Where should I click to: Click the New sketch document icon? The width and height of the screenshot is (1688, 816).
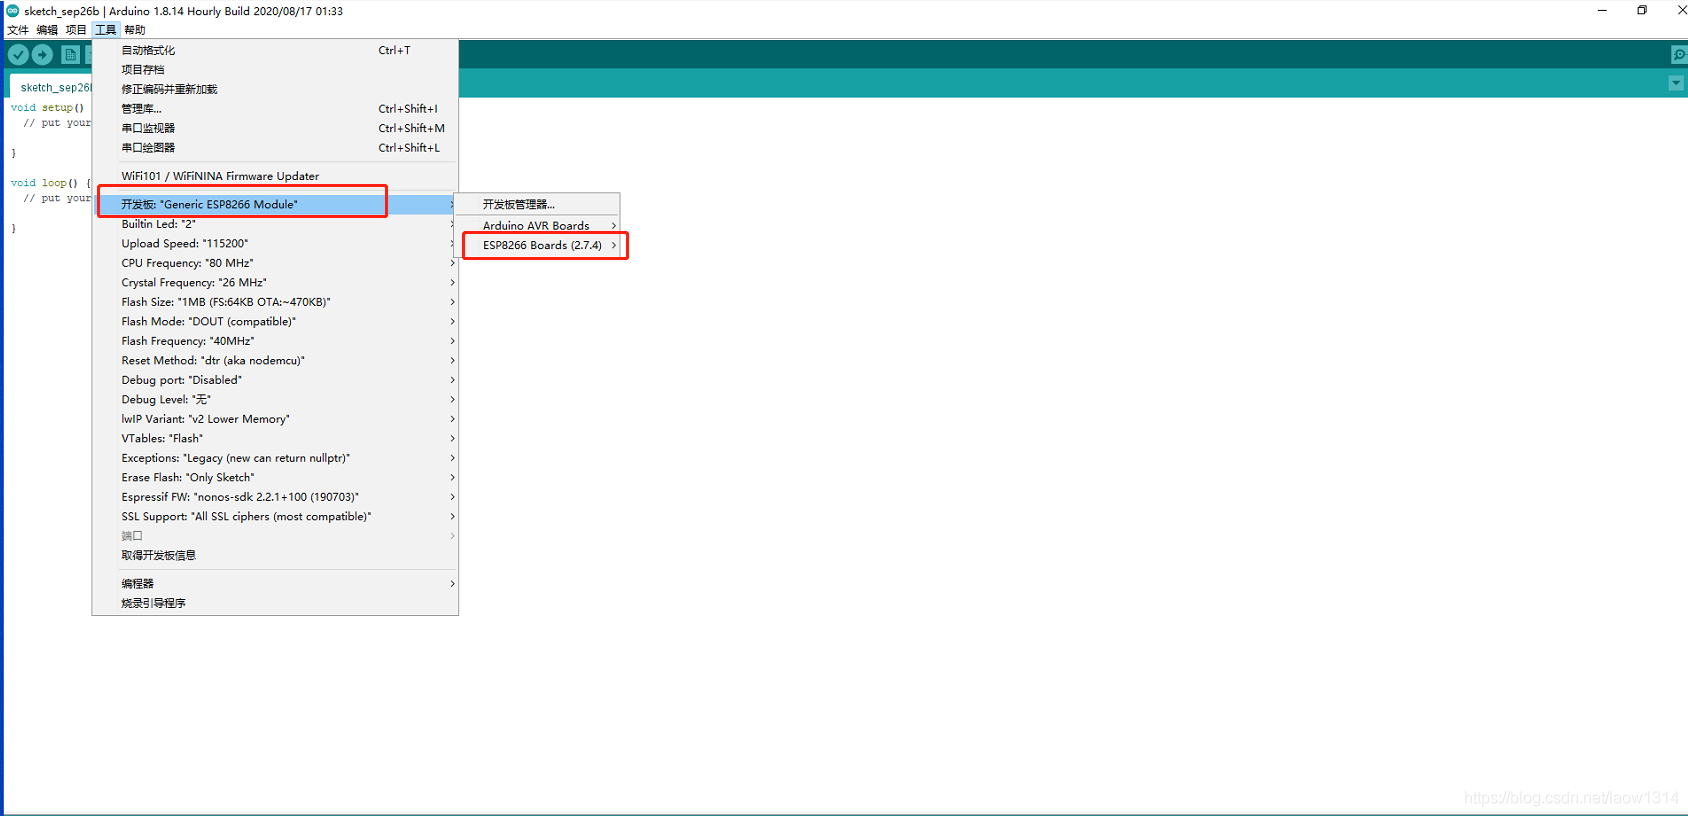point(70,55)
